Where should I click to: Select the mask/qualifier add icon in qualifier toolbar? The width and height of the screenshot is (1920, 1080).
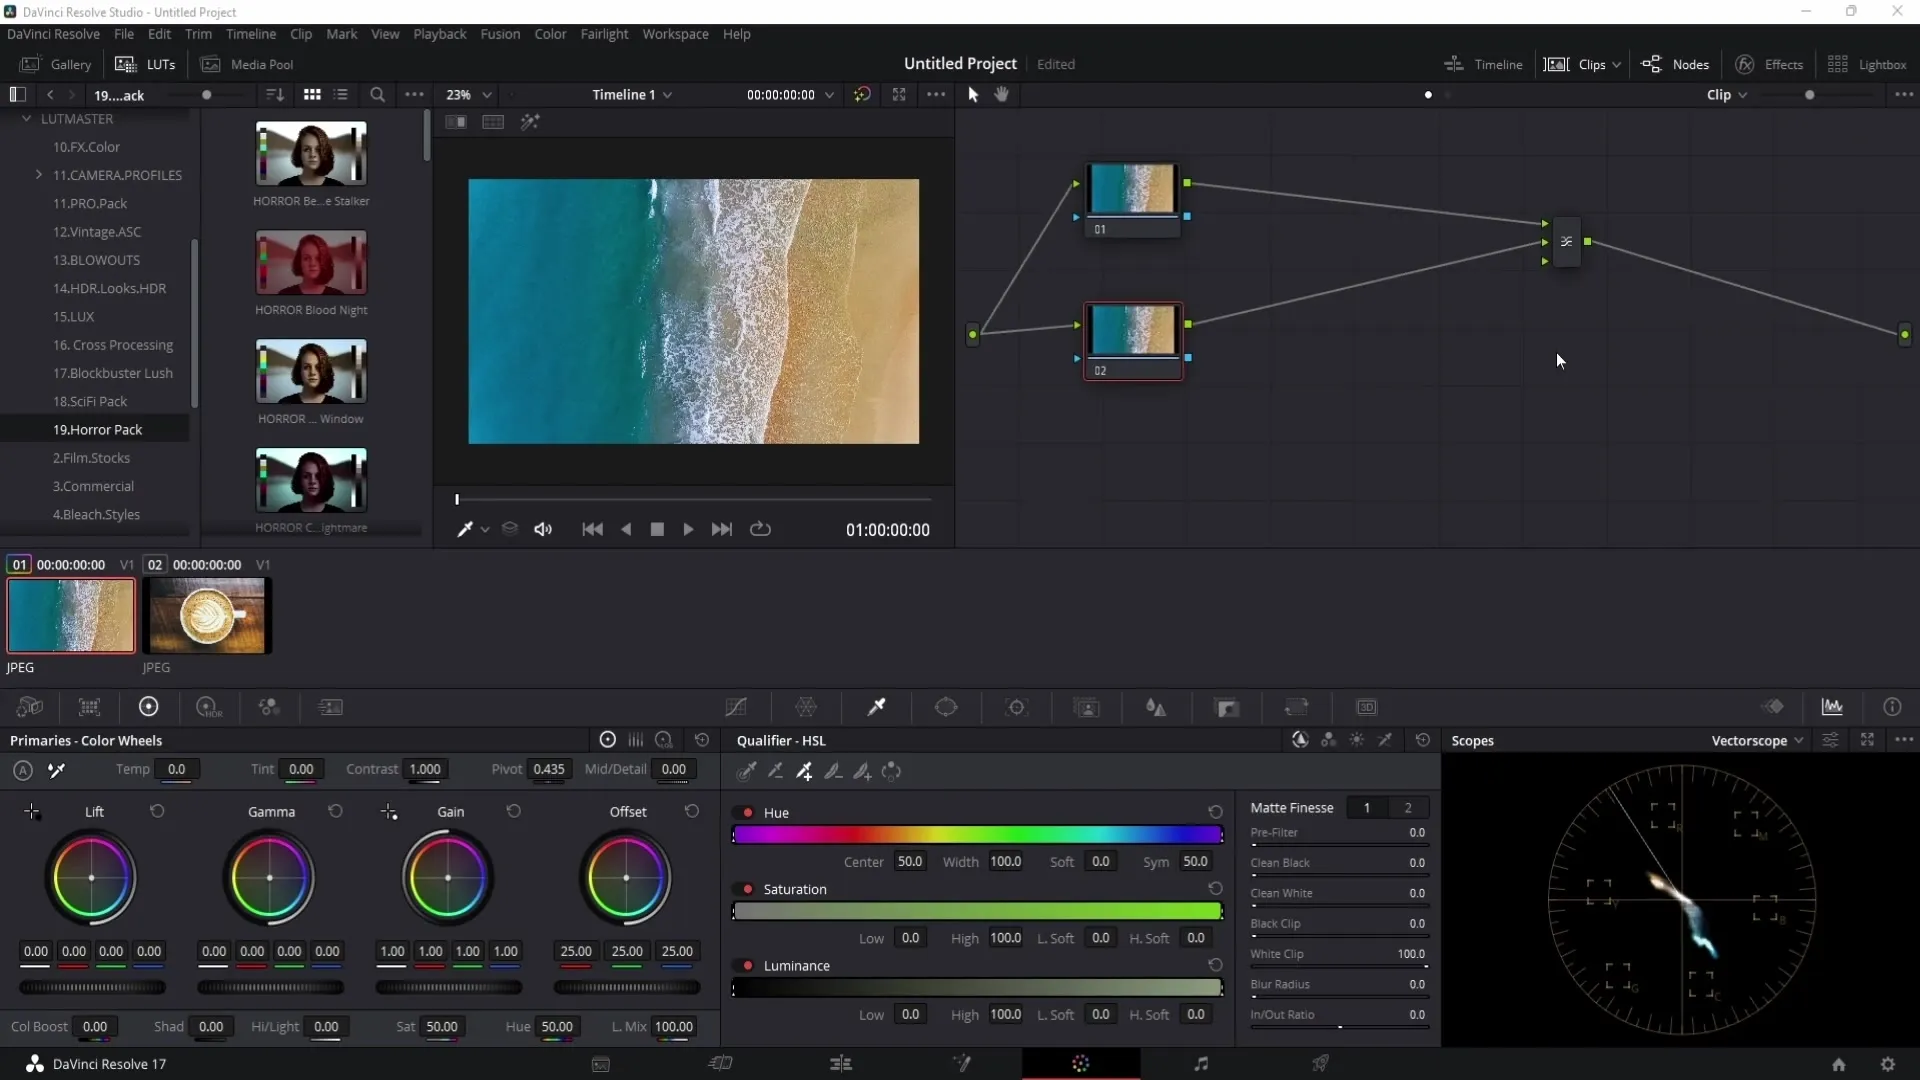806,771
